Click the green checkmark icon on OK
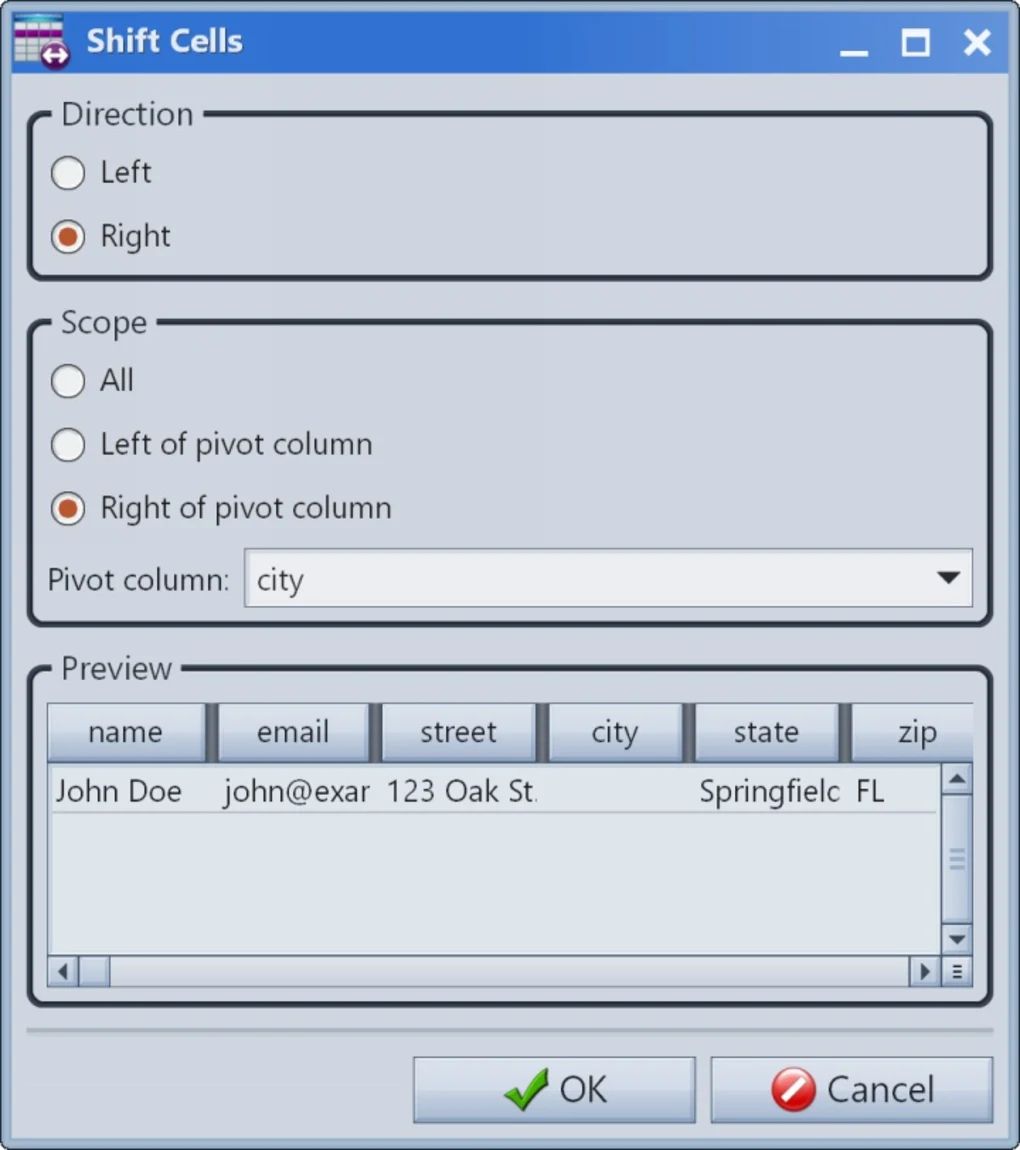1020x1150 pixels. click(526, 1090)
